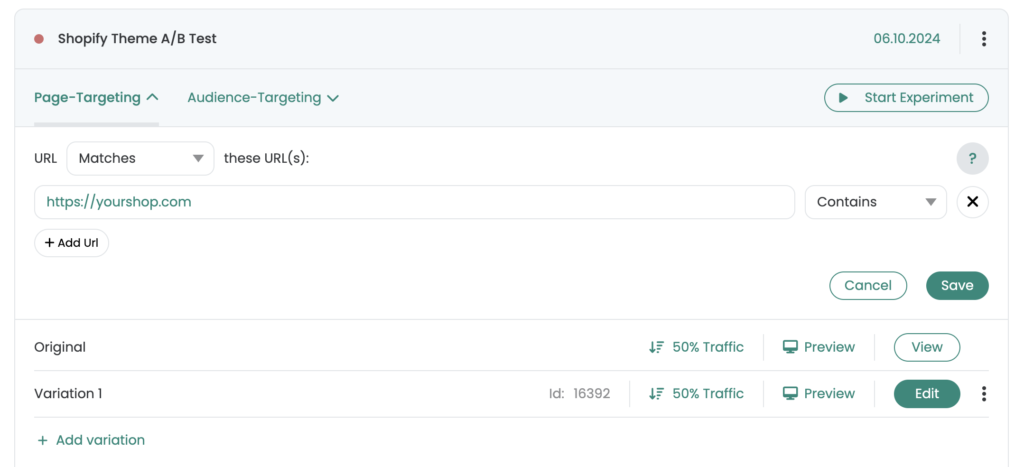View the Original version
This screenshot has width=1024, height=467.
pos(927,347)
